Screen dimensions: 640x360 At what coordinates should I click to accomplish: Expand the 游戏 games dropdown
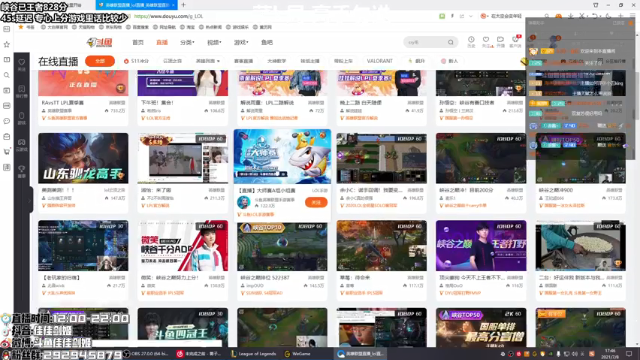coord(241,42)
